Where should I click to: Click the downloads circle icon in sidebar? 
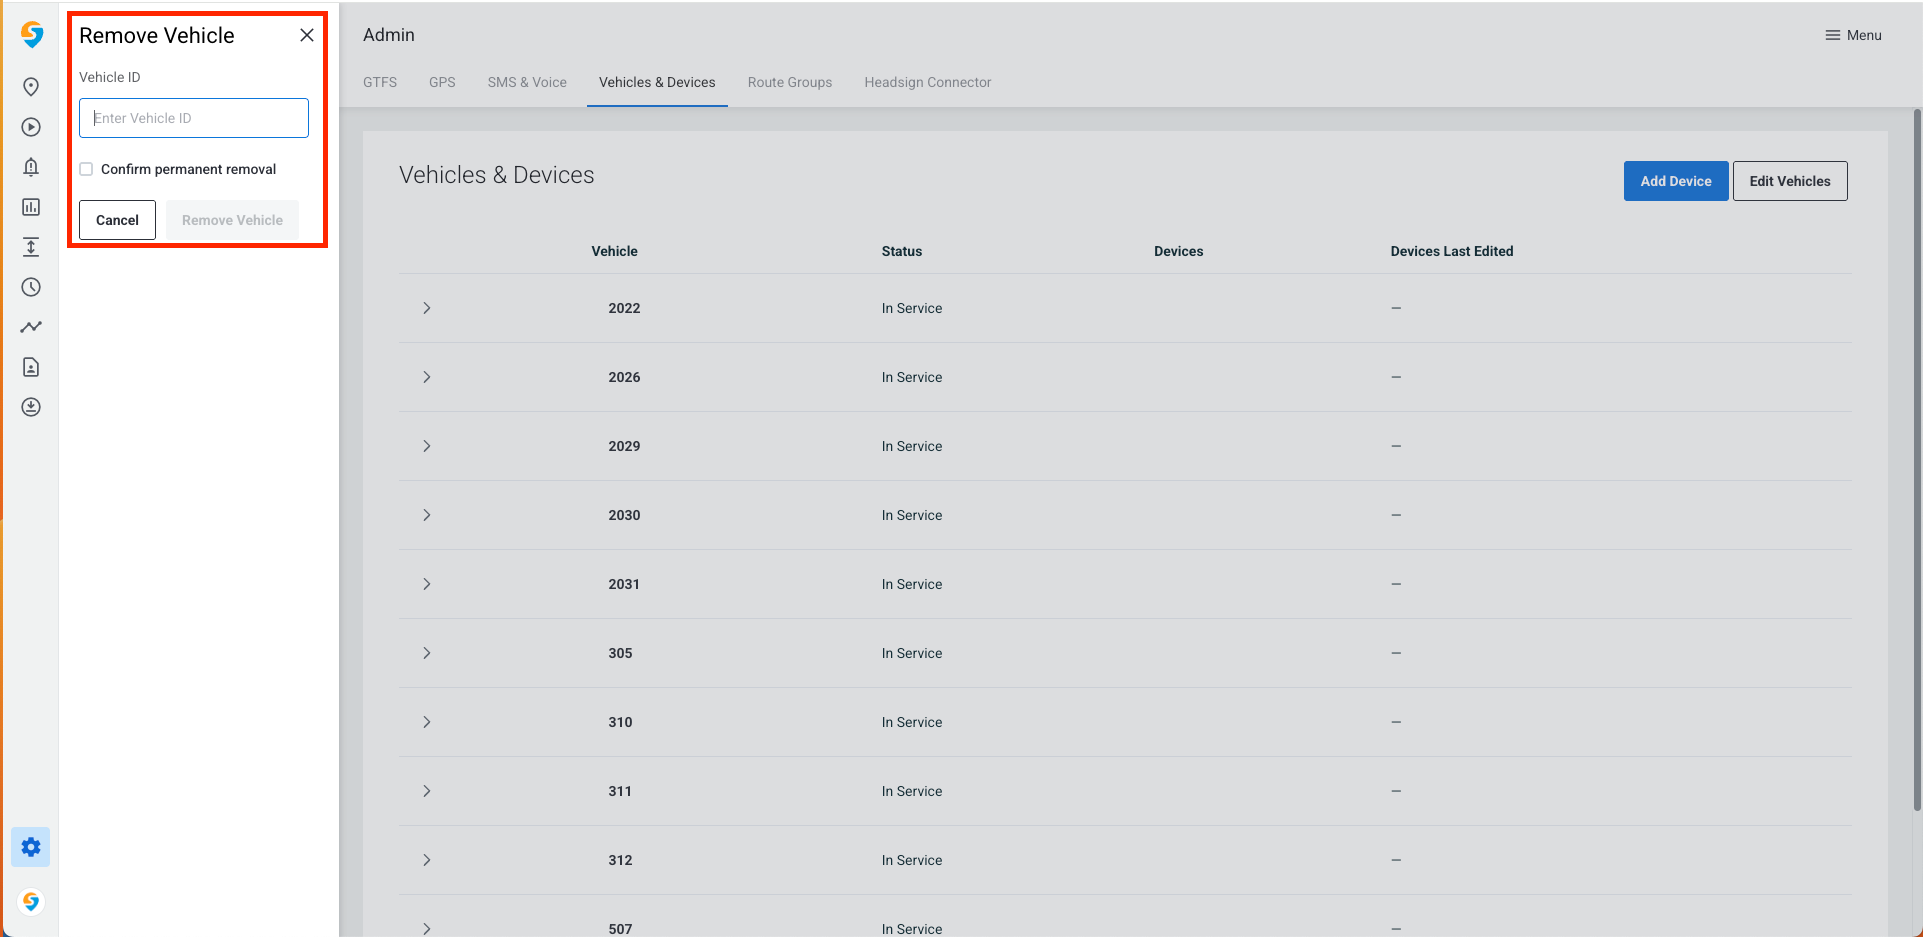tap(30, 407)
